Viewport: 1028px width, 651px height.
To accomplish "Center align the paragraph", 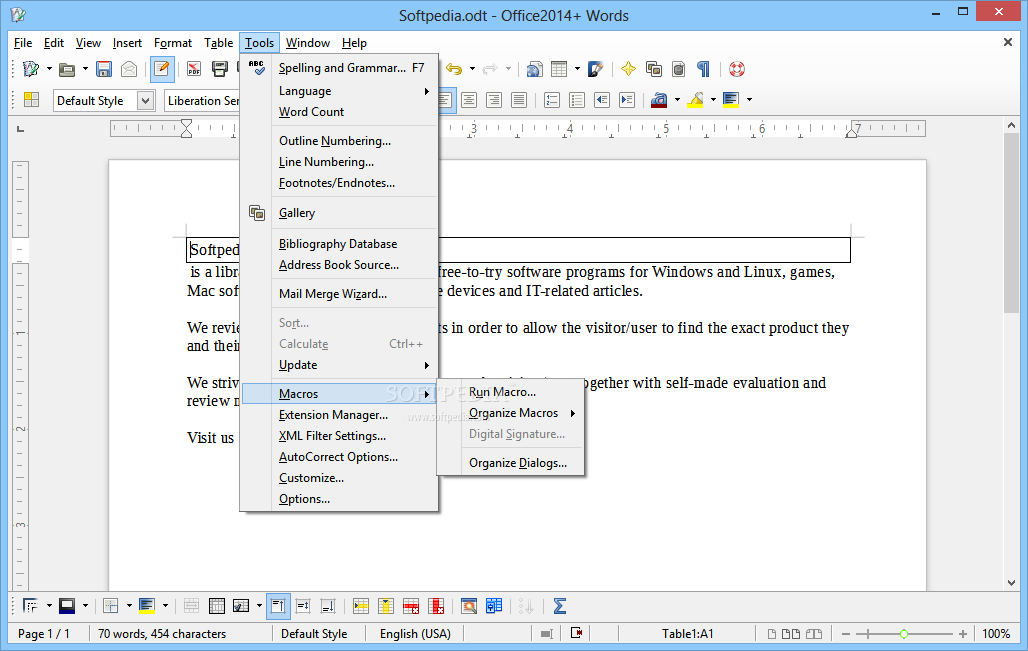I will click(x=469, y=100).
